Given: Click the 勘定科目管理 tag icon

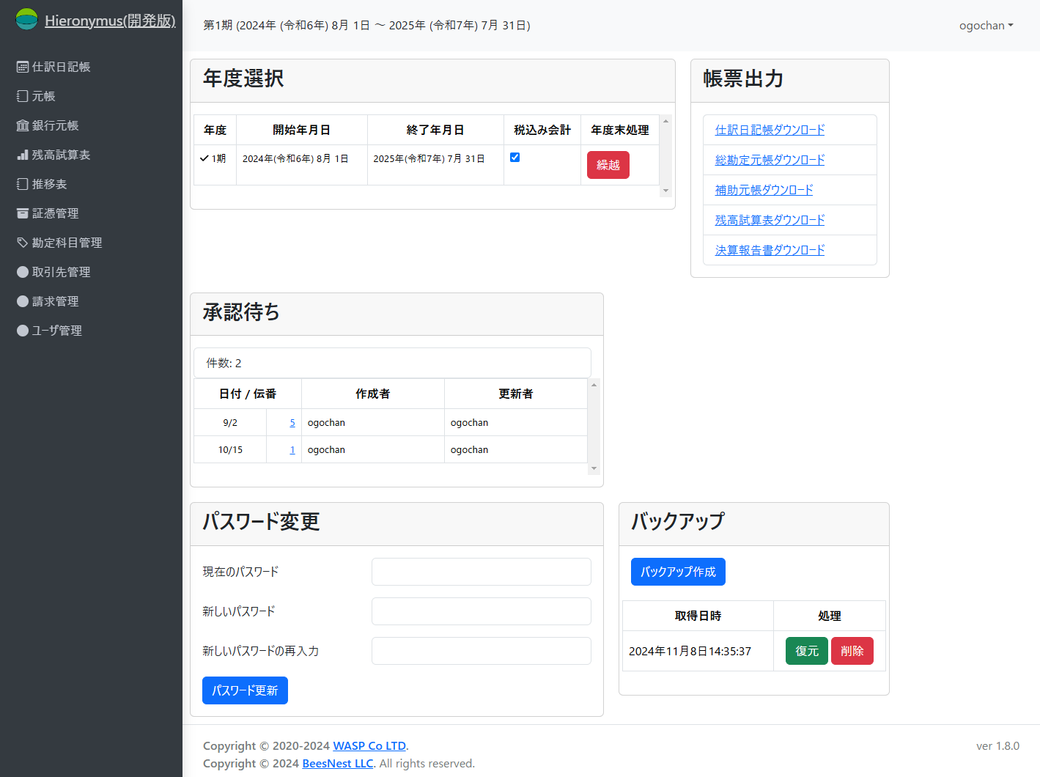Looking at the screenshot, I should (23, 243).
